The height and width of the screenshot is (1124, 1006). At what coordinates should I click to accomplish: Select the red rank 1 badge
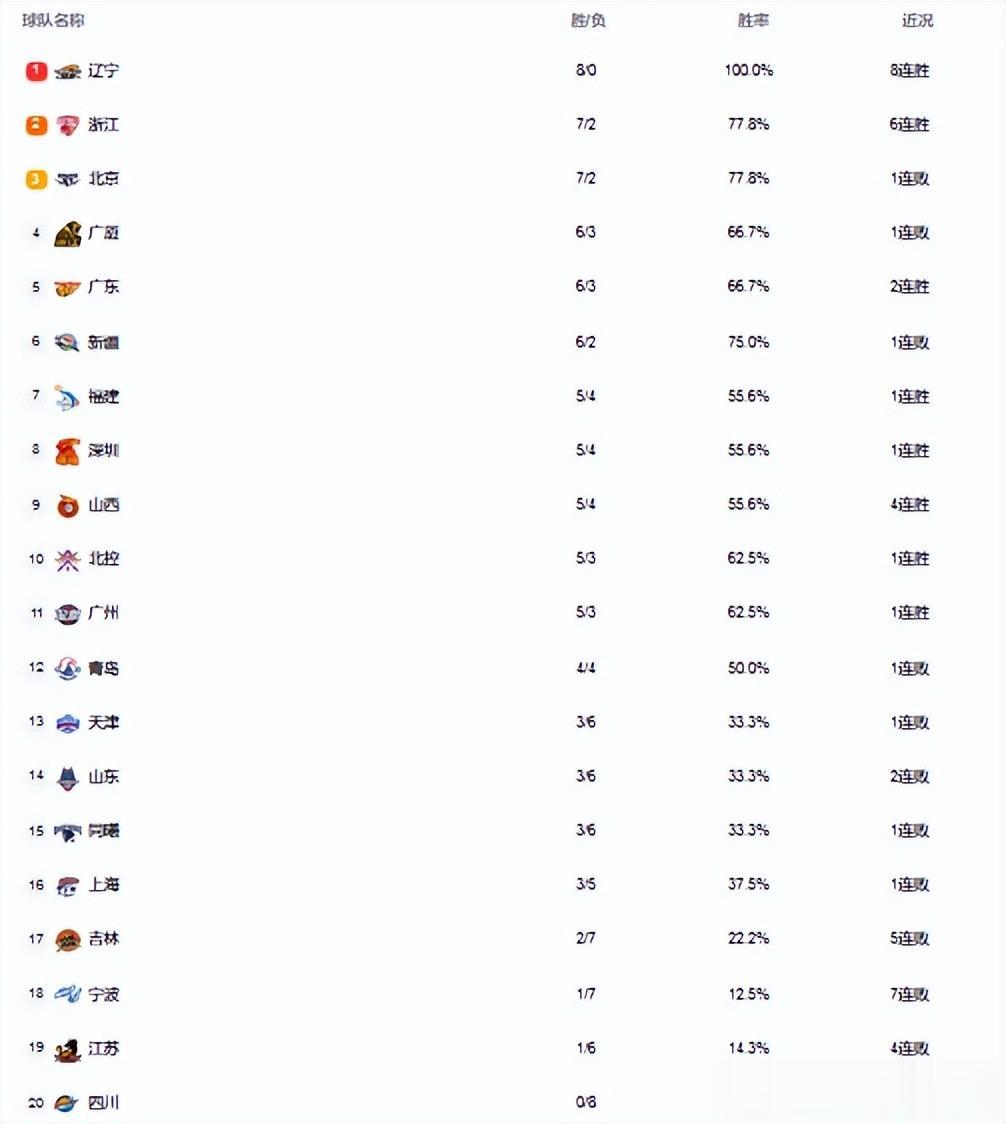37,71
